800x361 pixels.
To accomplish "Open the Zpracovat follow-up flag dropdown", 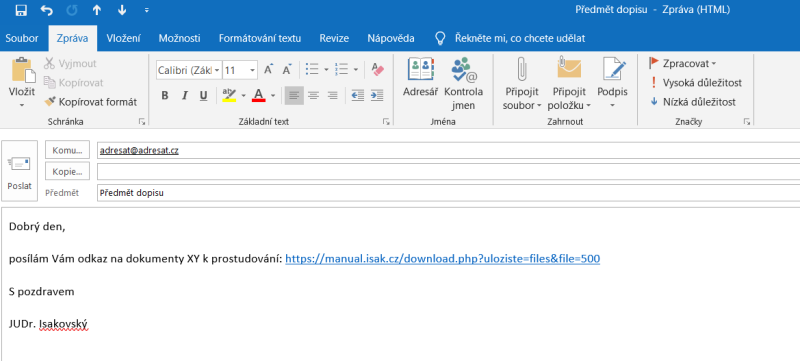I will [682, 64].
